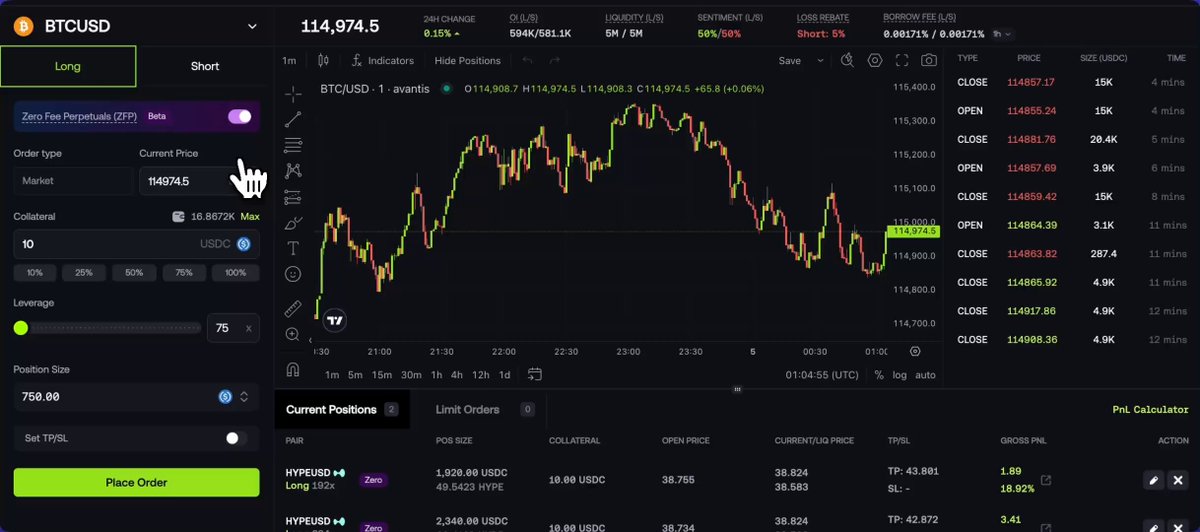
Task: Click the wallet balance icon
Action: pyautogui.click(x=179, y=216)
